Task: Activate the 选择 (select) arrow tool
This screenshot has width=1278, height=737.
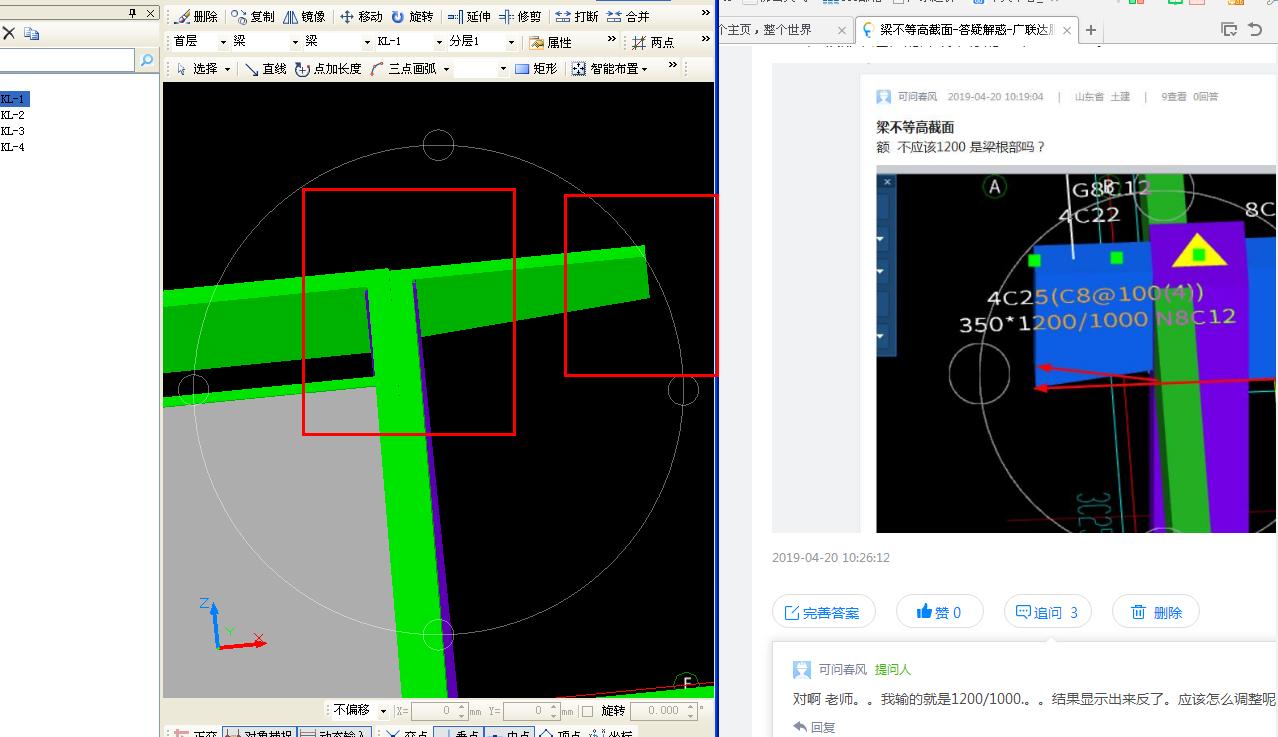Action: pyautogui.click(x=197, y=69)
